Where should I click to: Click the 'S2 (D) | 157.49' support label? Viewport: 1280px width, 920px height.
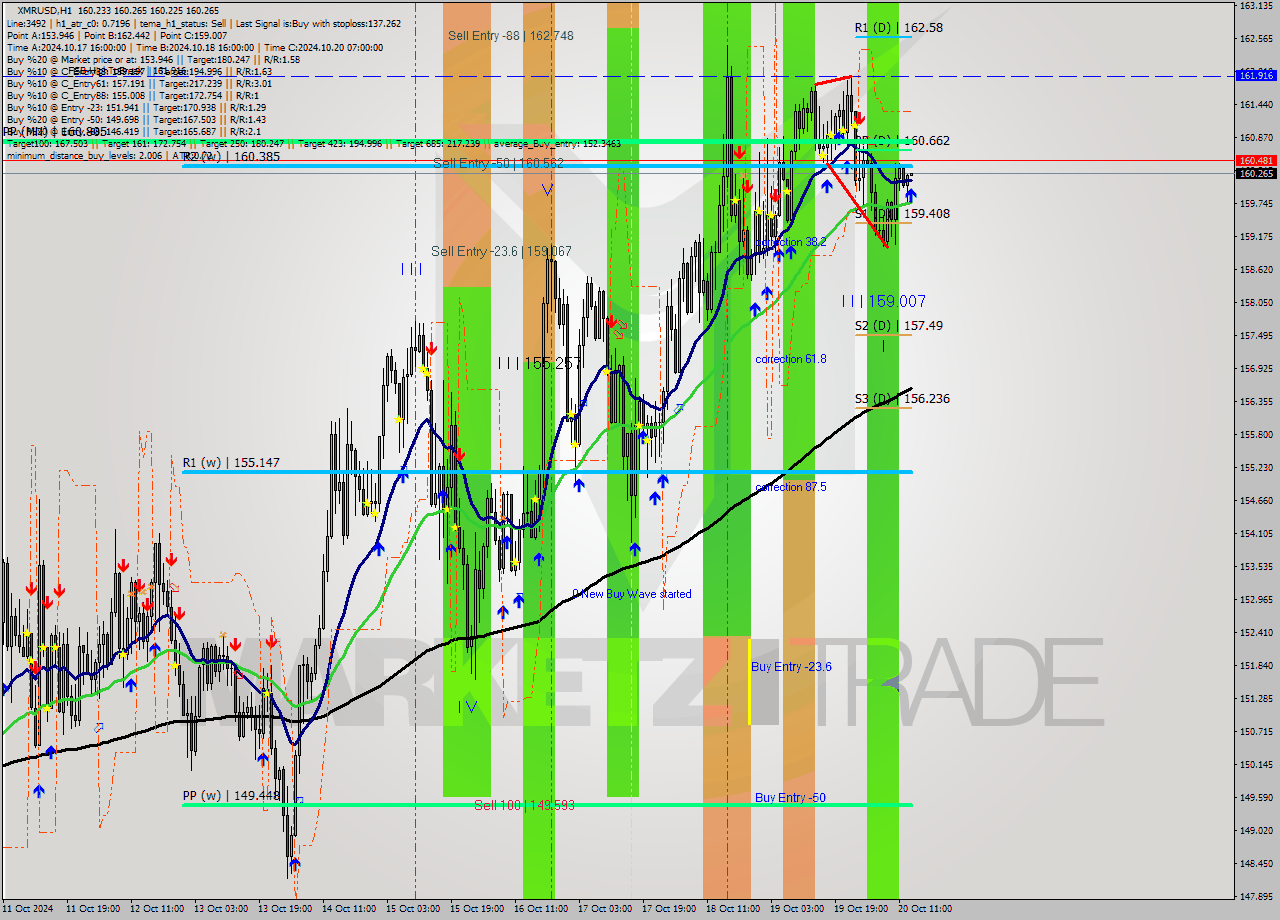click(898, 326)
